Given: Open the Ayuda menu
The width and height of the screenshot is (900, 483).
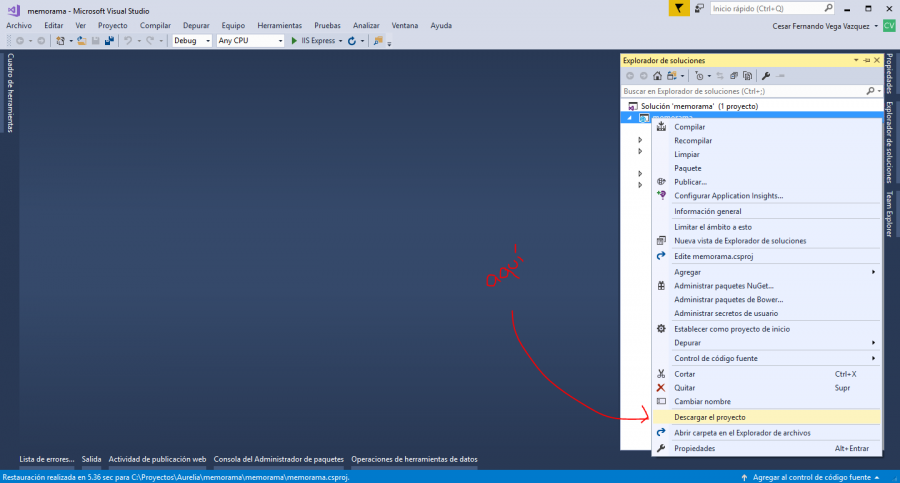Looking at the screenshot, I should [441, 25].
